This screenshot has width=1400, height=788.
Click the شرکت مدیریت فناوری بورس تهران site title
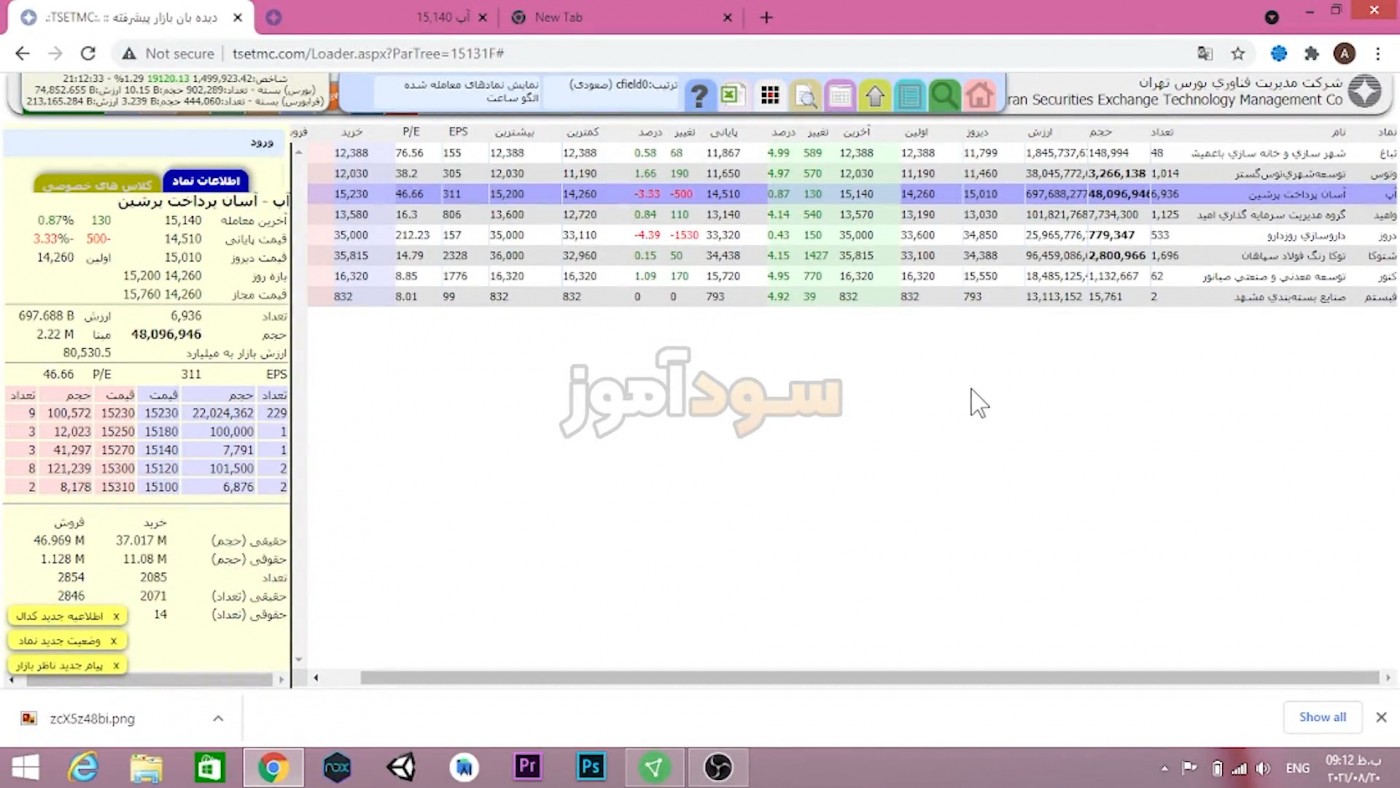pos(1240,82)
